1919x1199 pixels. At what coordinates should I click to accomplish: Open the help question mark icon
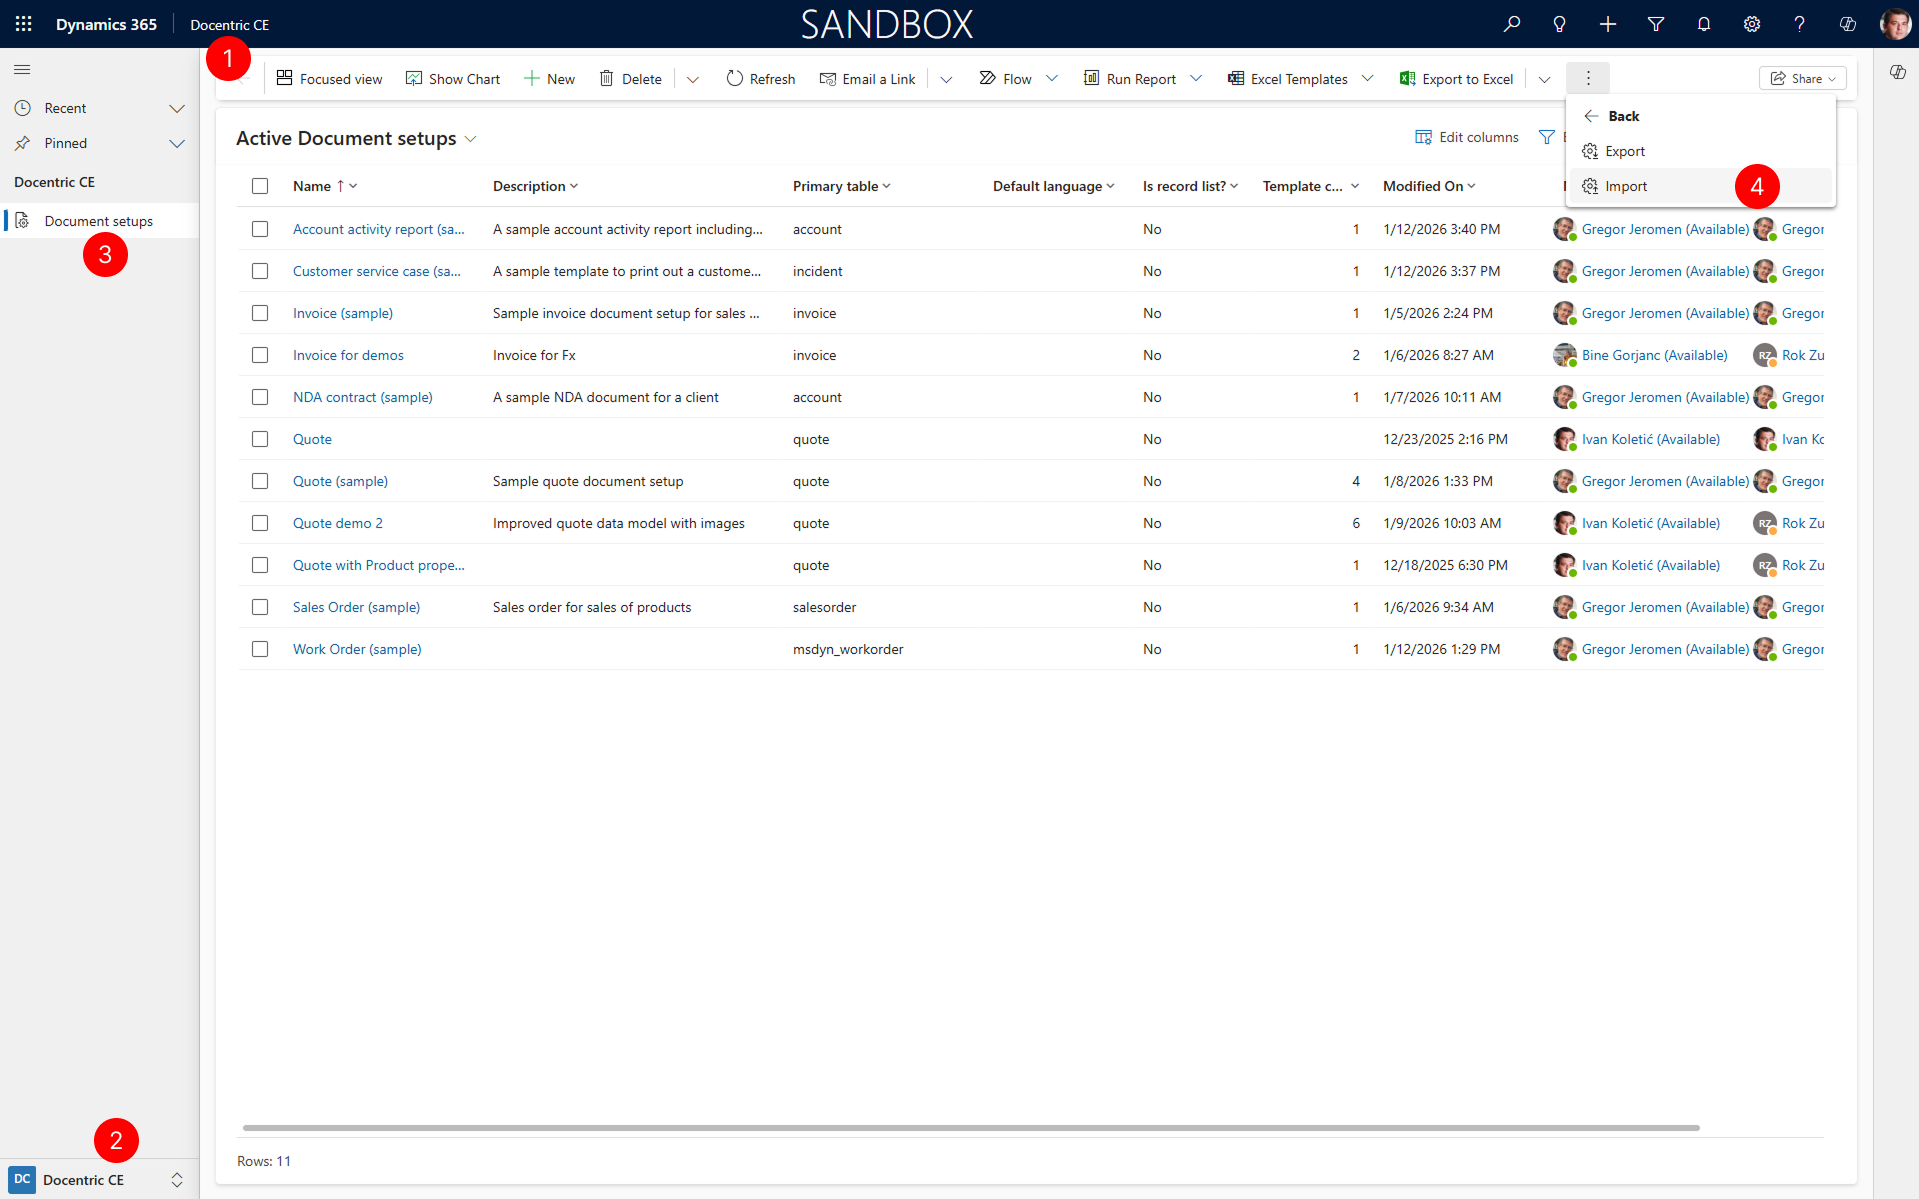click(x=1800, y=24)
